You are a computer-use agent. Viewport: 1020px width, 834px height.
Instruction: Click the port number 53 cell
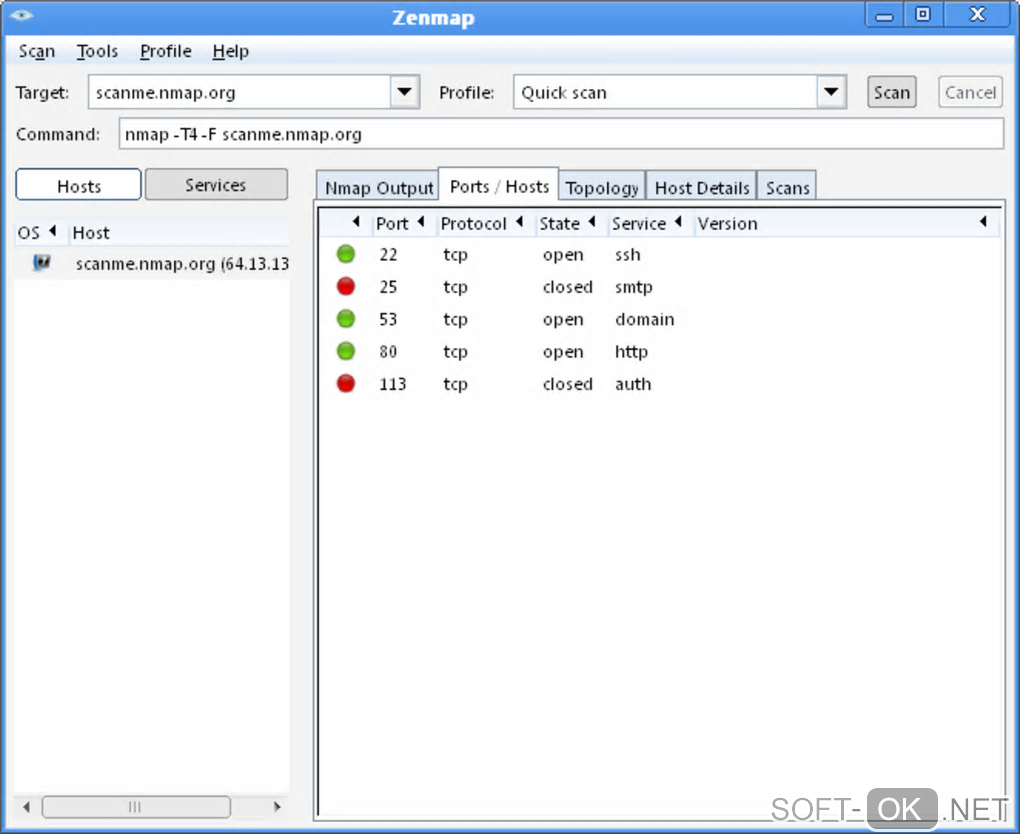coord(388,319)
